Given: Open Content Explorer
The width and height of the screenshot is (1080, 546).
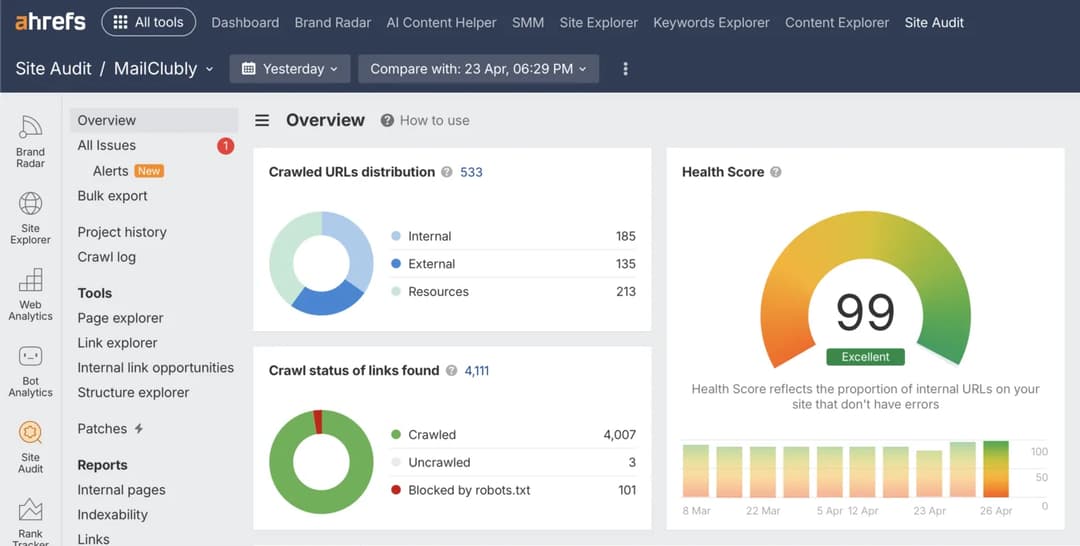Looking at the screenshot, I should click(x=837, y=23).
